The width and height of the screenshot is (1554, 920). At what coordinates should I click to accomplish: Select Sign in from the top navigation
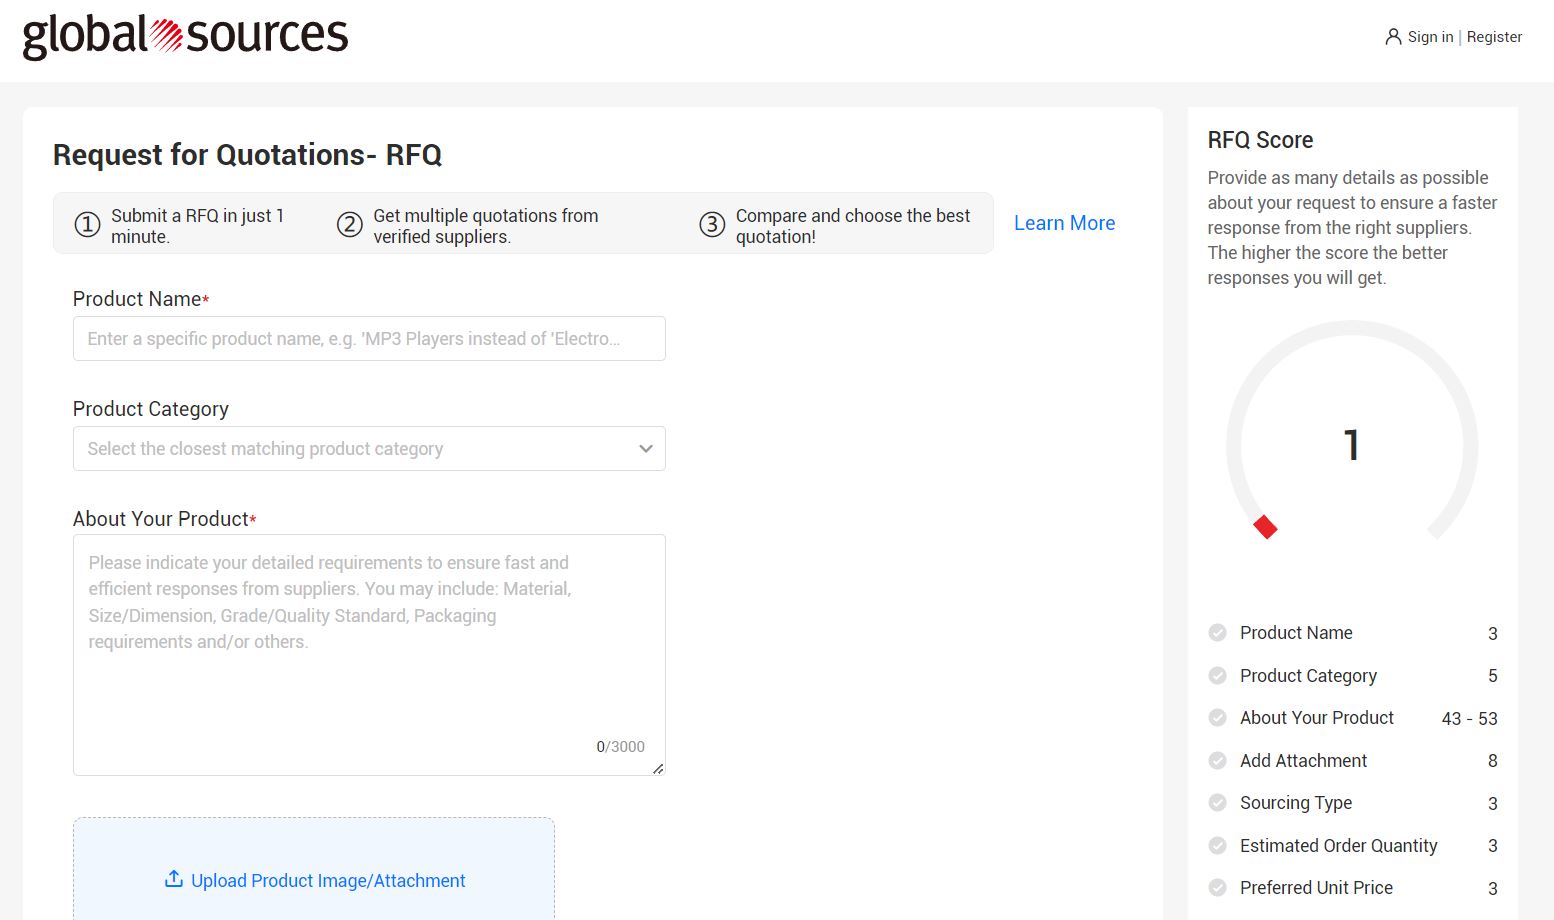[x=1429, y=36]
